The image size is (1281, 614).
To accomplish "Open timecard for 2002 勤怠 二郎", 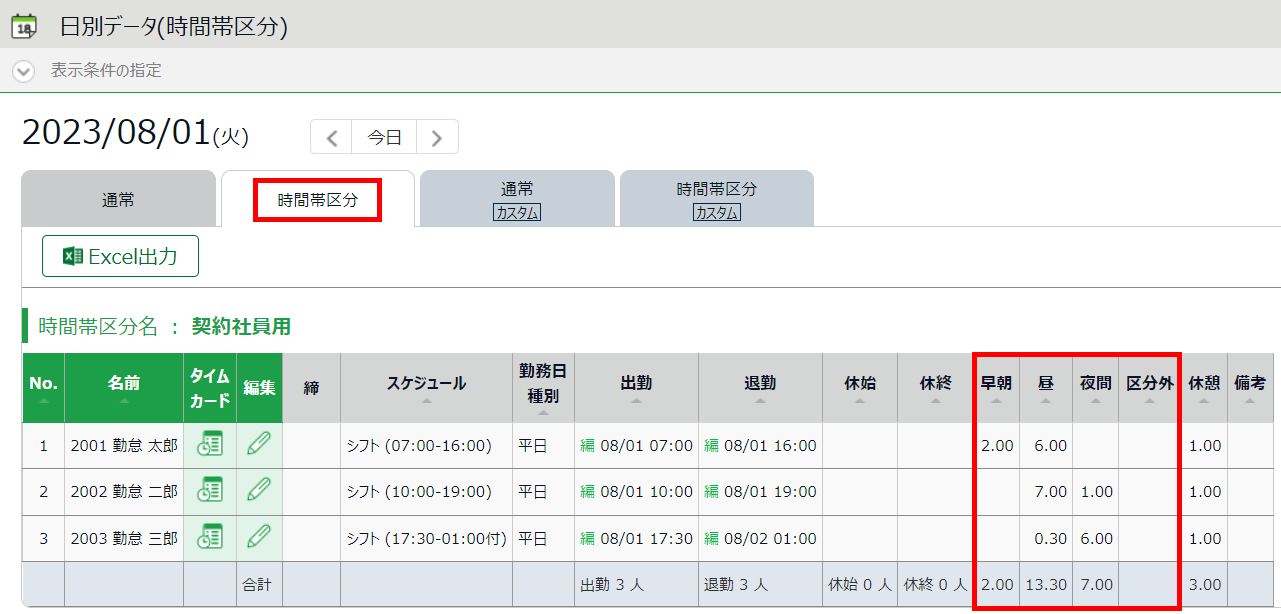I will point(210,491).
